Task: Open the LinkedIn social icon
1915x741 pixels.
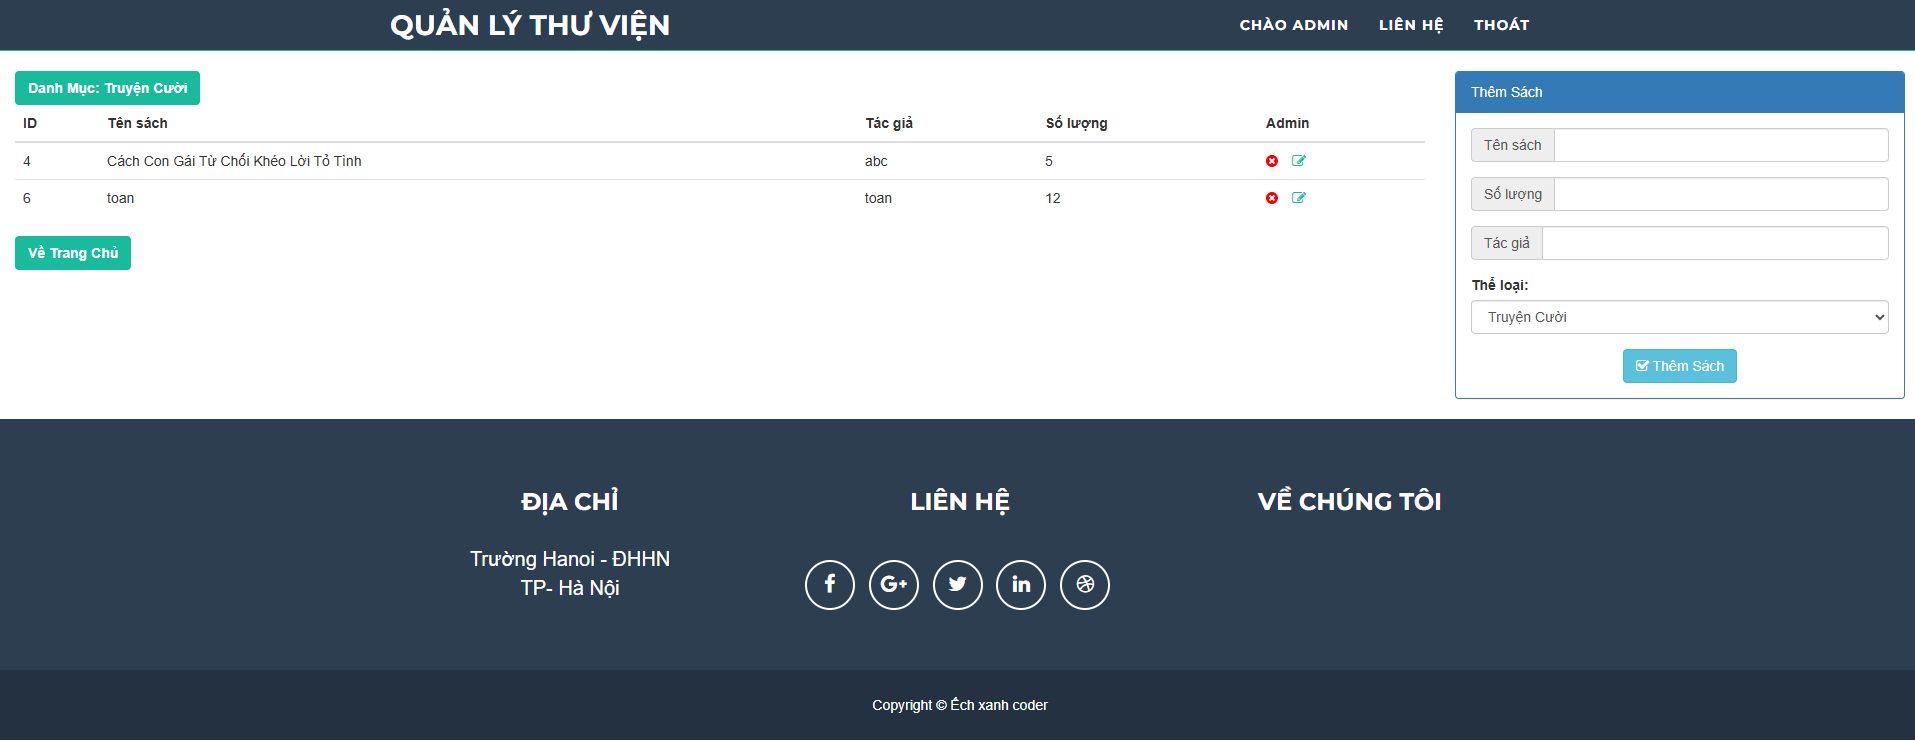Action: [1021, 585]
